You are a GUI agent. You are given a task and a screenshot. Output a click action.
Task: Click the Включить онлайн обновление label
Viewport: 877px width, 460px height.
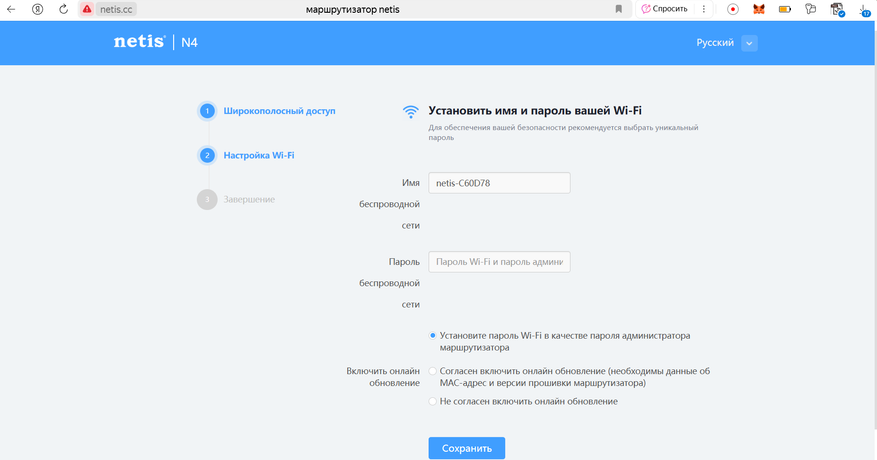point(383,377)
